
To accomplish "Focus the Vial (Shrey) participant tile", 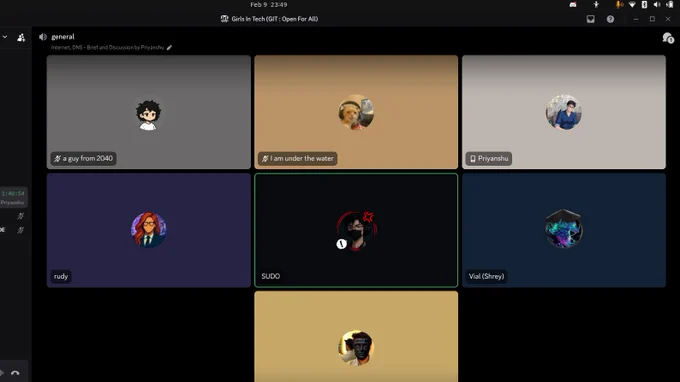I will coord(564,230).
